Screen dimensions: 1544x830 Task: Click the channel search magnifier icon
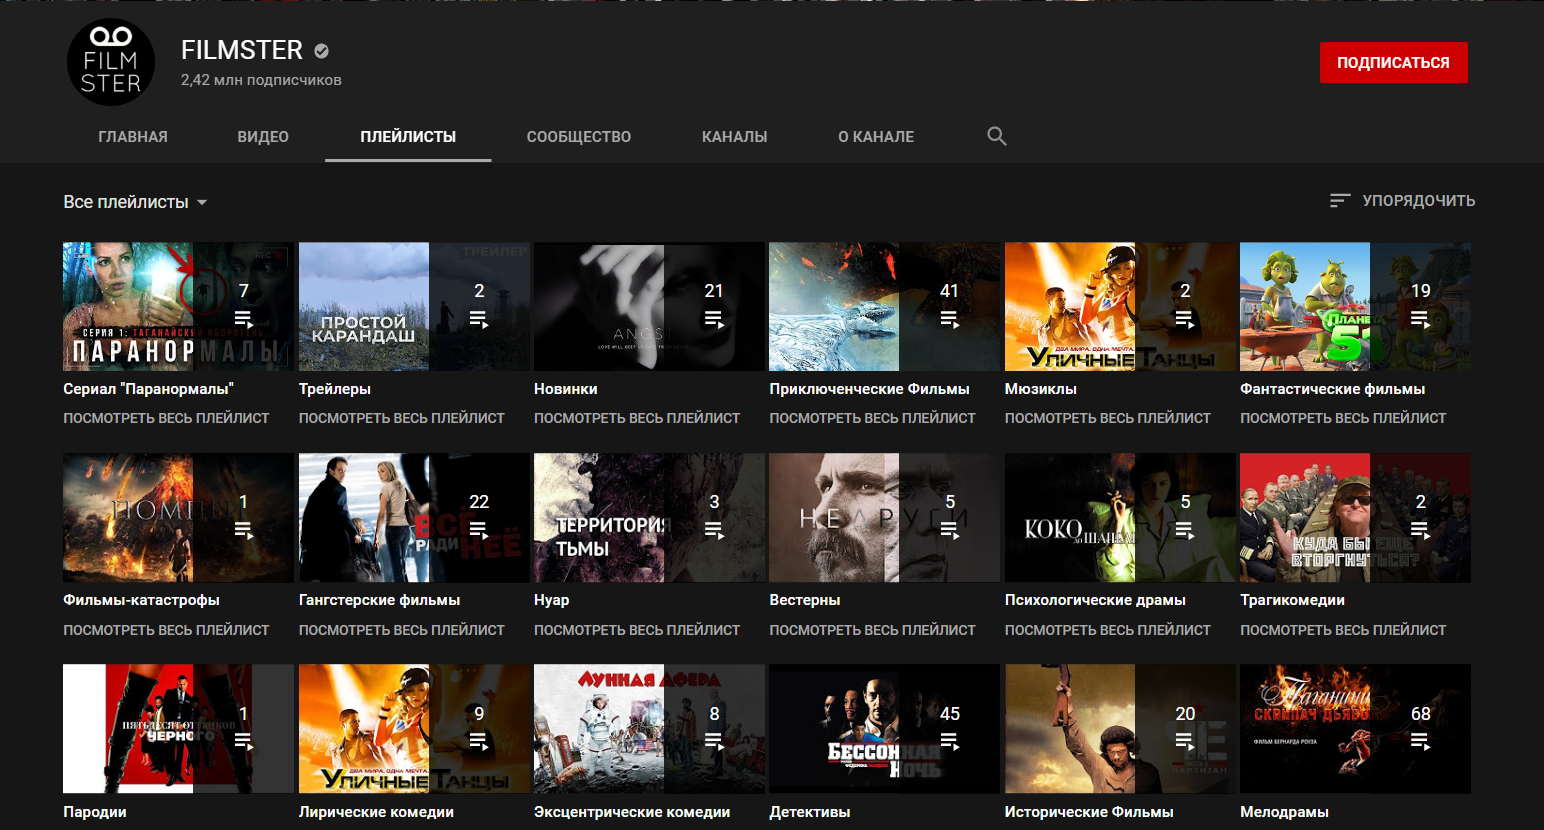pos(996,136)
